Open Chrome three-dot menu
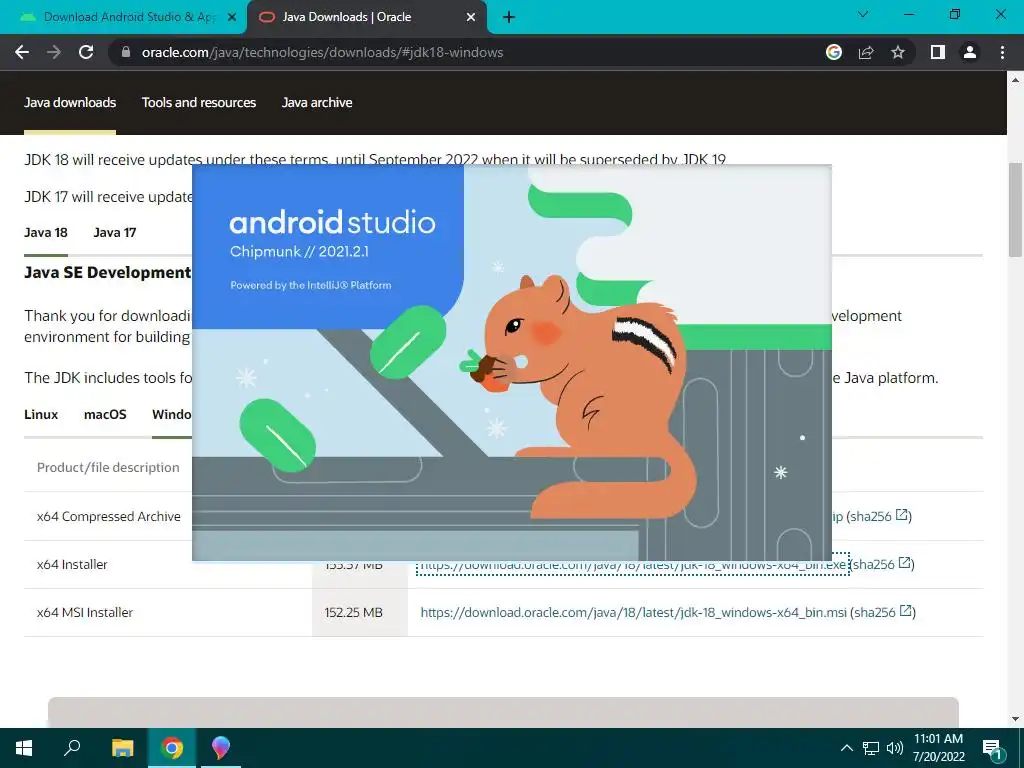Viewport: 1024px width, 768px height. click(1002, 52)
